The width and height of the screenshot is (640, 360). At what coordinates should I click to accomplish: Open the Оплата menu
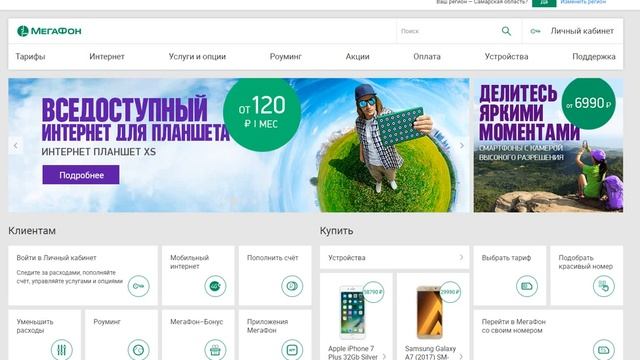[x=427, y=57]
